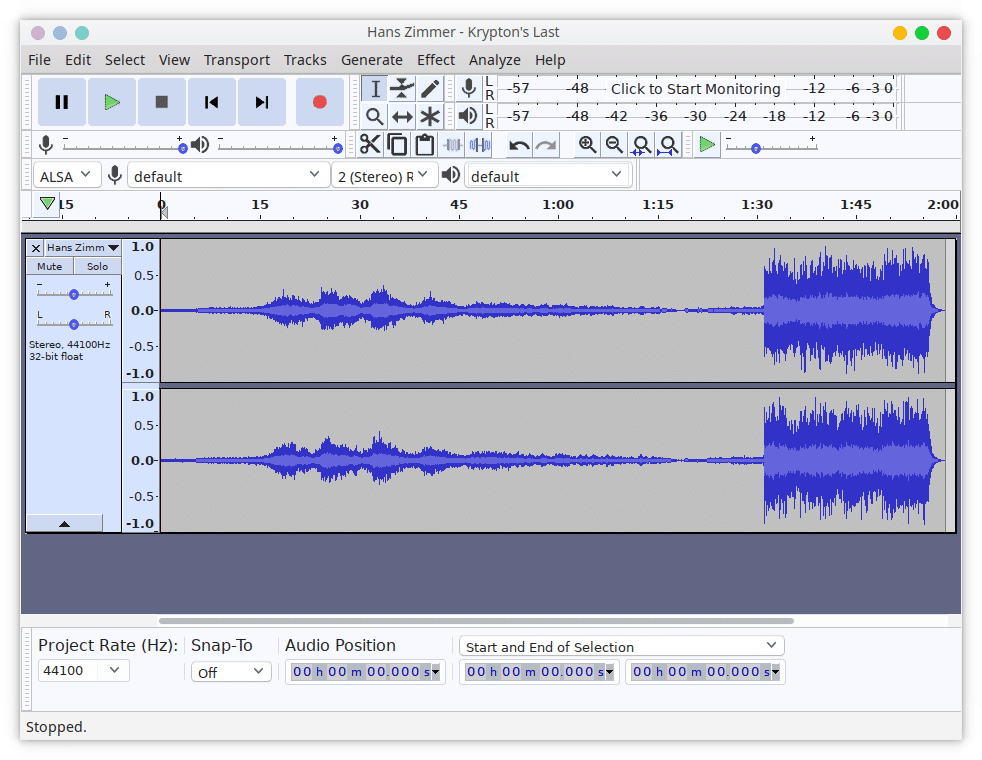This screenshot has height=760, width=982.
Task: Open Audio Position time format arrow
Action: pyautogui.click(x=435, y=672)
